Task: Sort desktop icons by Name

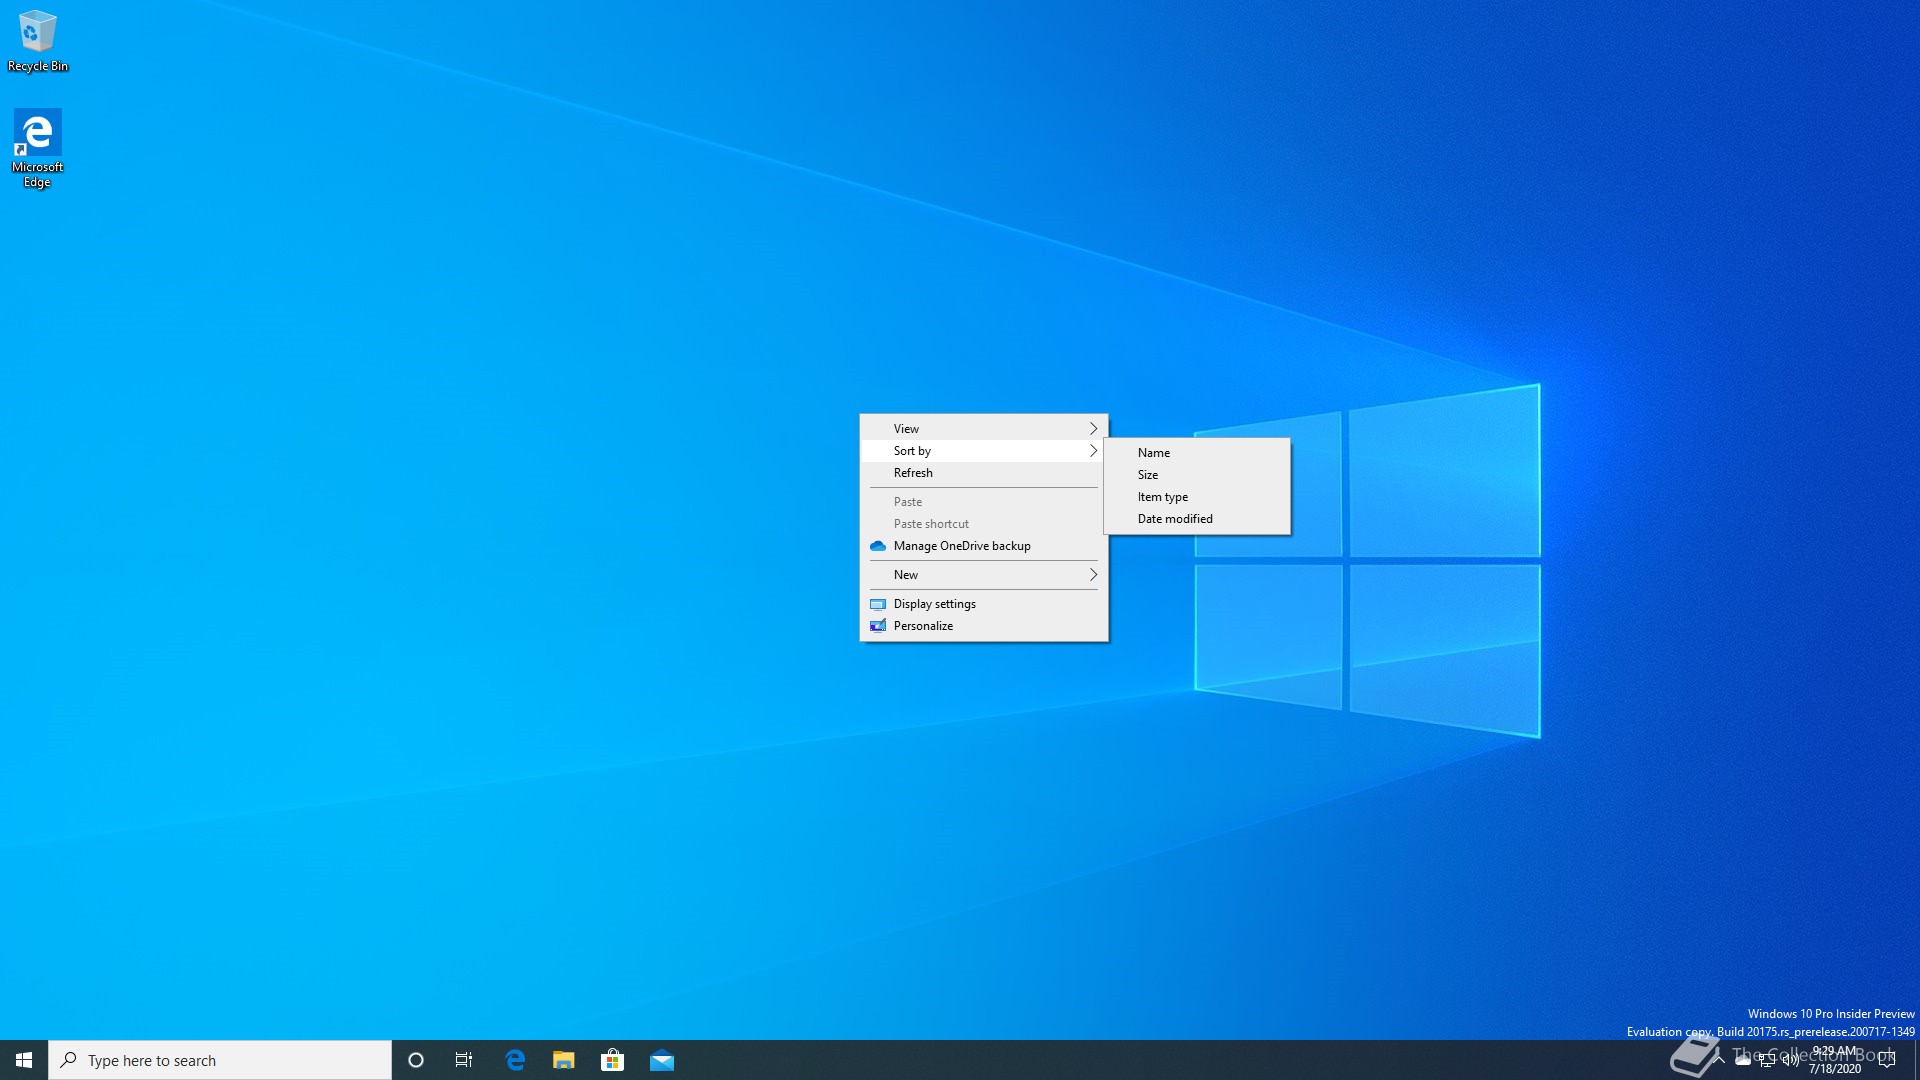Action: click(x=1154, y=453)
